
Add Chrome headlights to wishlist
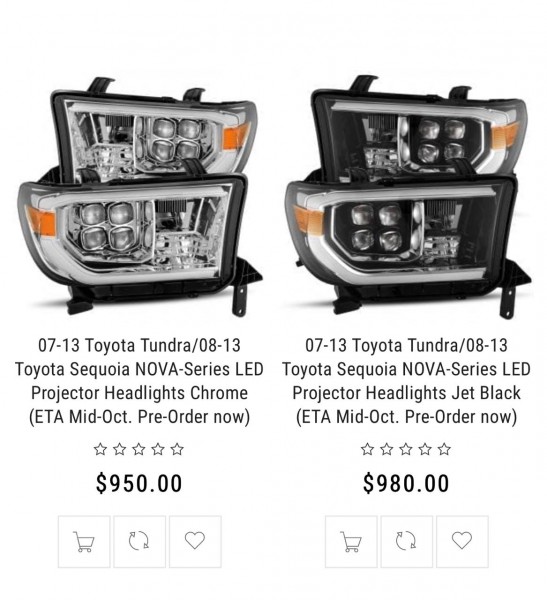(x=195, y=541)
